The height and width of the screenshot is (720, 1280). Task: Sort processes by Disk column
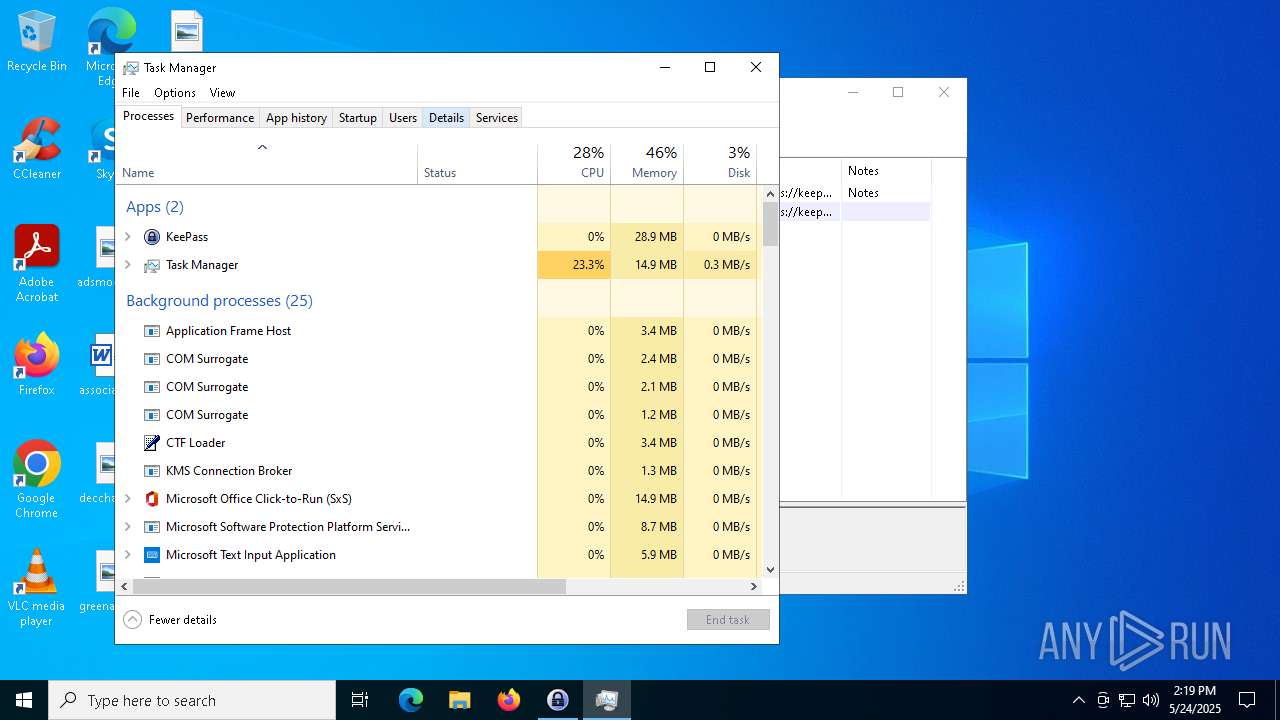point(720,164)
